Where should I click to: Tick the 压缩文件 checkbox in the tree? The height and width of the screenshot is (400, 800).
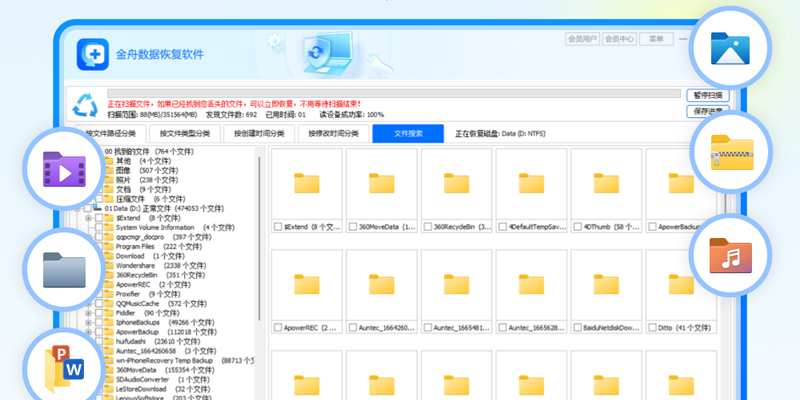pyautogui.click(x=99, y=199)
